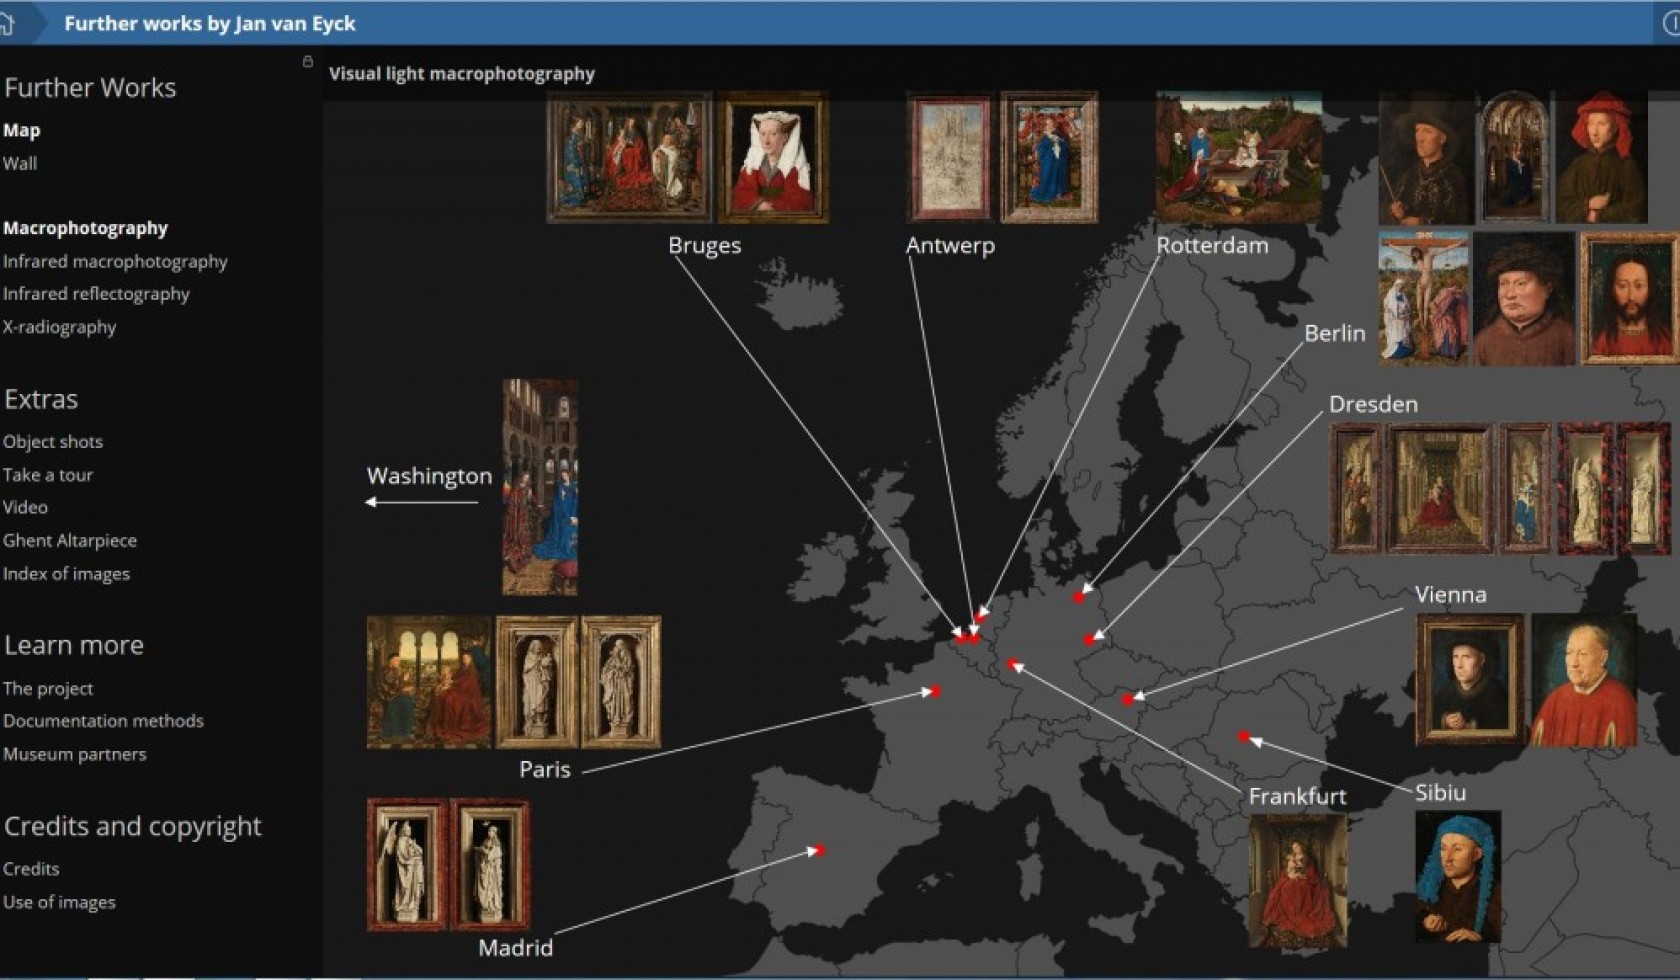1680x980 pixels.
Task: Open Use of images page
Action: point(59,902)
